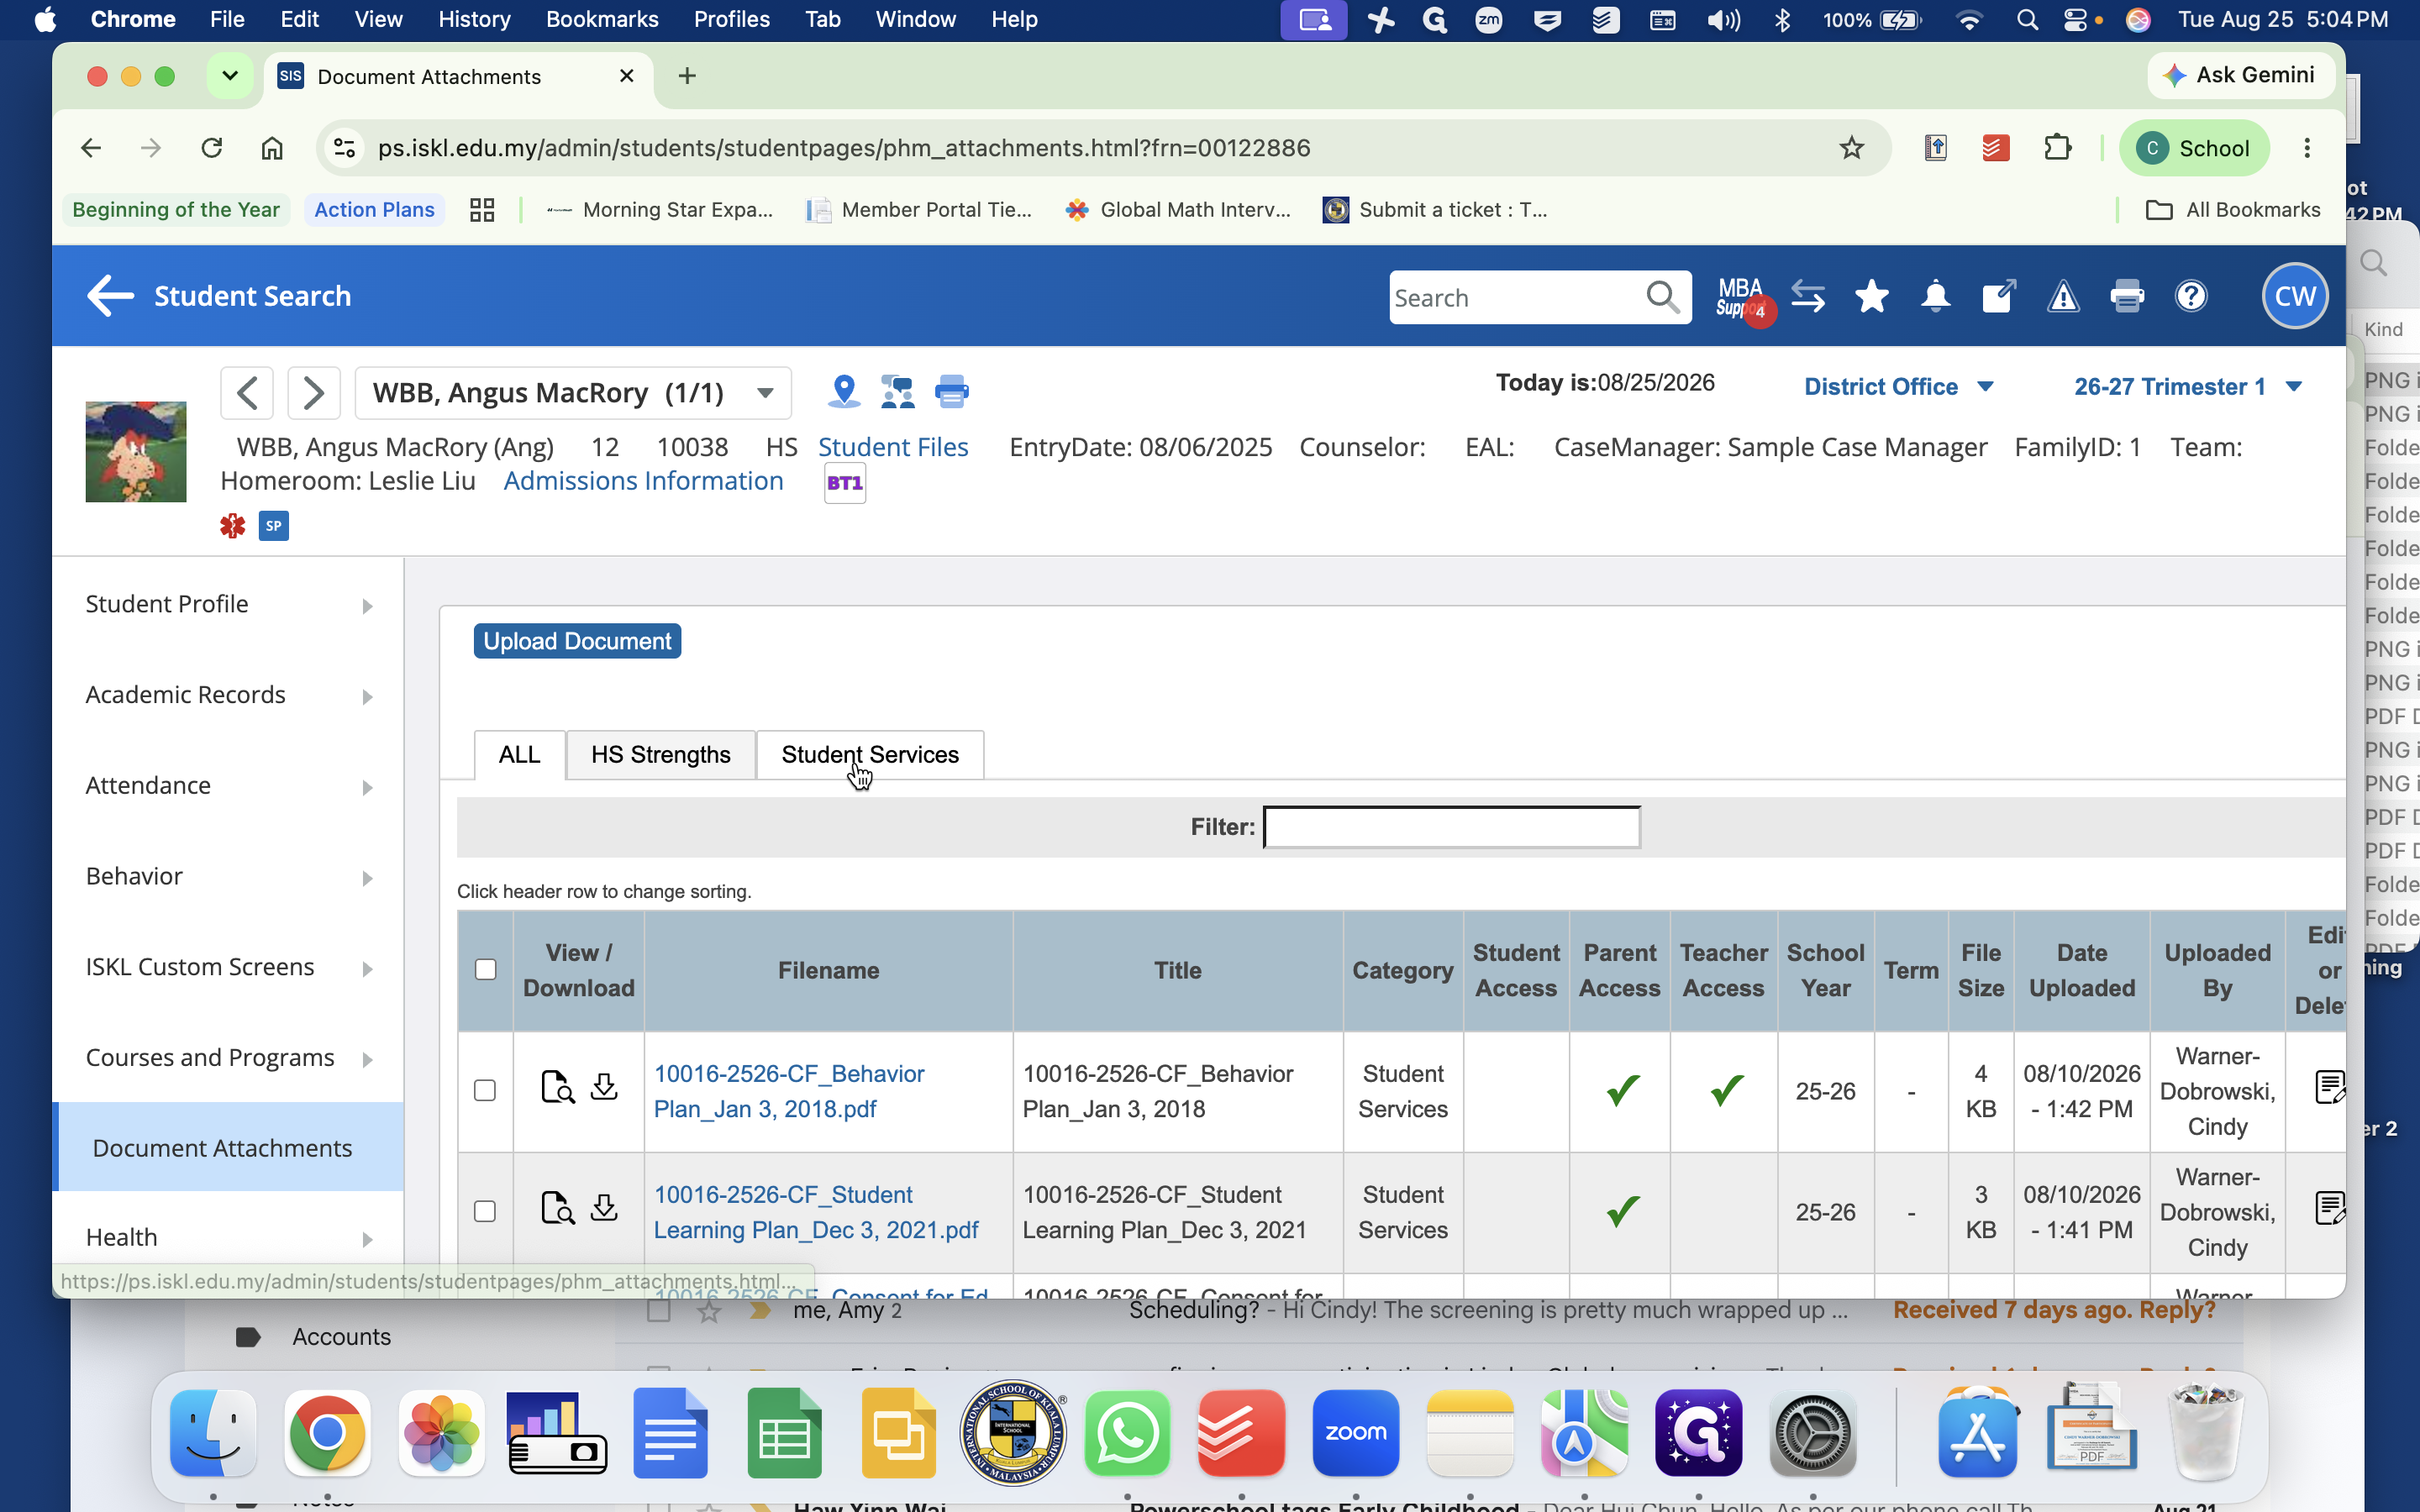Click the open-in-new-window icon in header
The image size is (2420, 1512).
point(1999,297)
